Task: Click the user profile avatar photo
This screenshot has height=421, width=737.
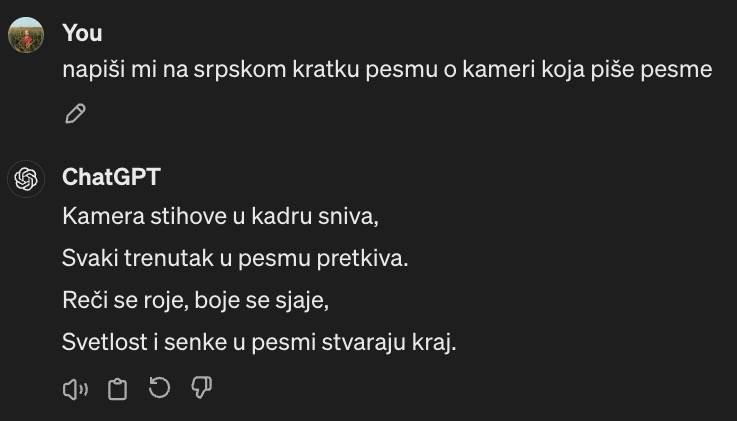Action: [x=26, y=38]
